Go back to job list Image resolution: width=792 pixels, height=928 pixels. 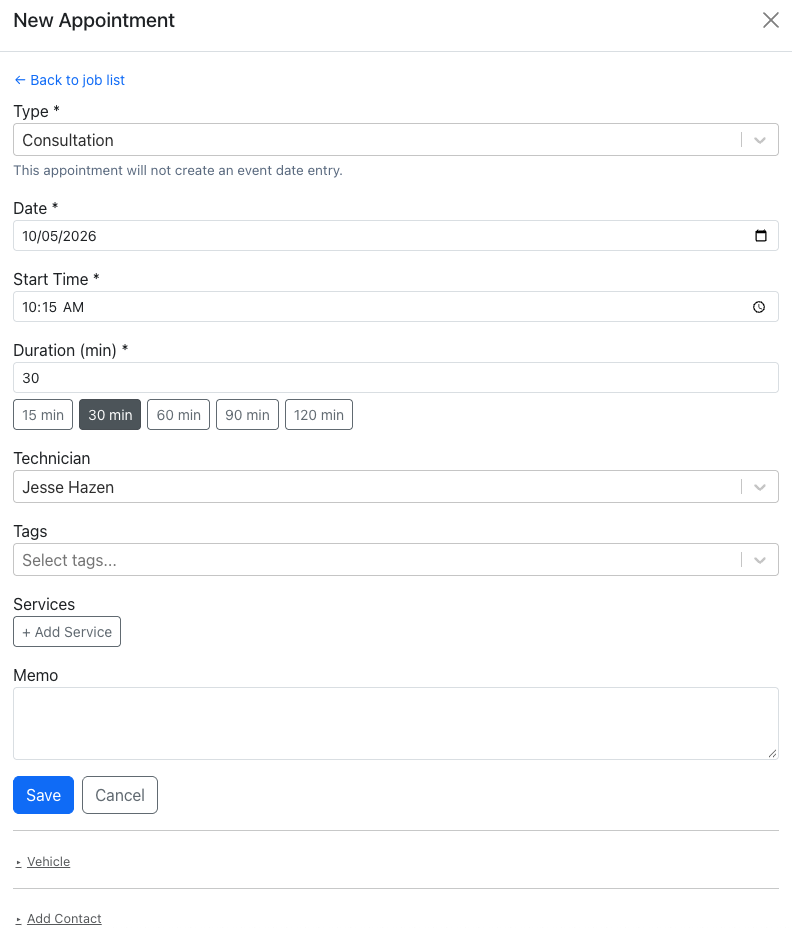tap(69, 80)
